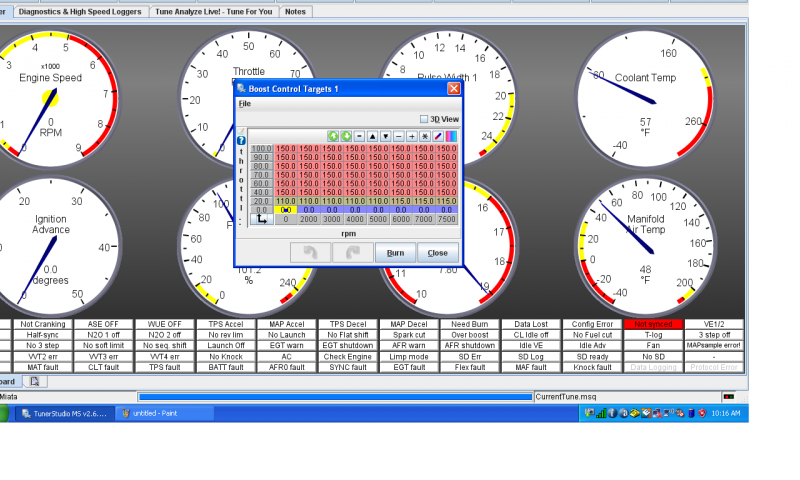
Task: Click the axis swap arrow icon in table corner
Action: (260, 218)
